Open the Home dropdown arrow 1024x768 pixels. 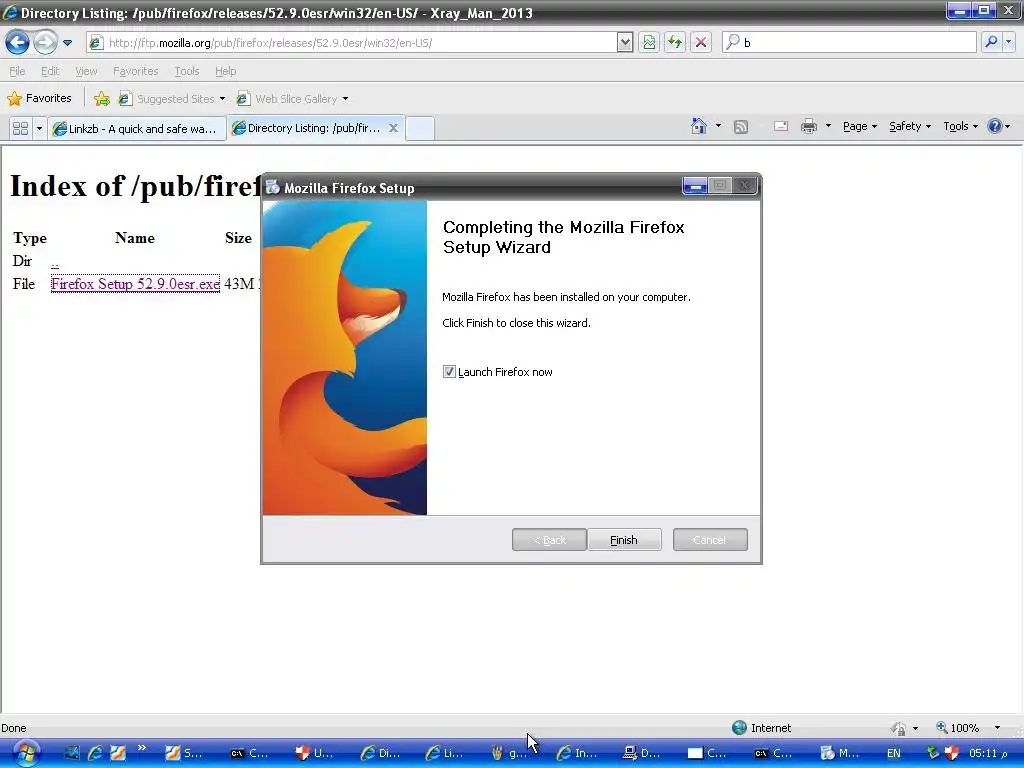718,126
